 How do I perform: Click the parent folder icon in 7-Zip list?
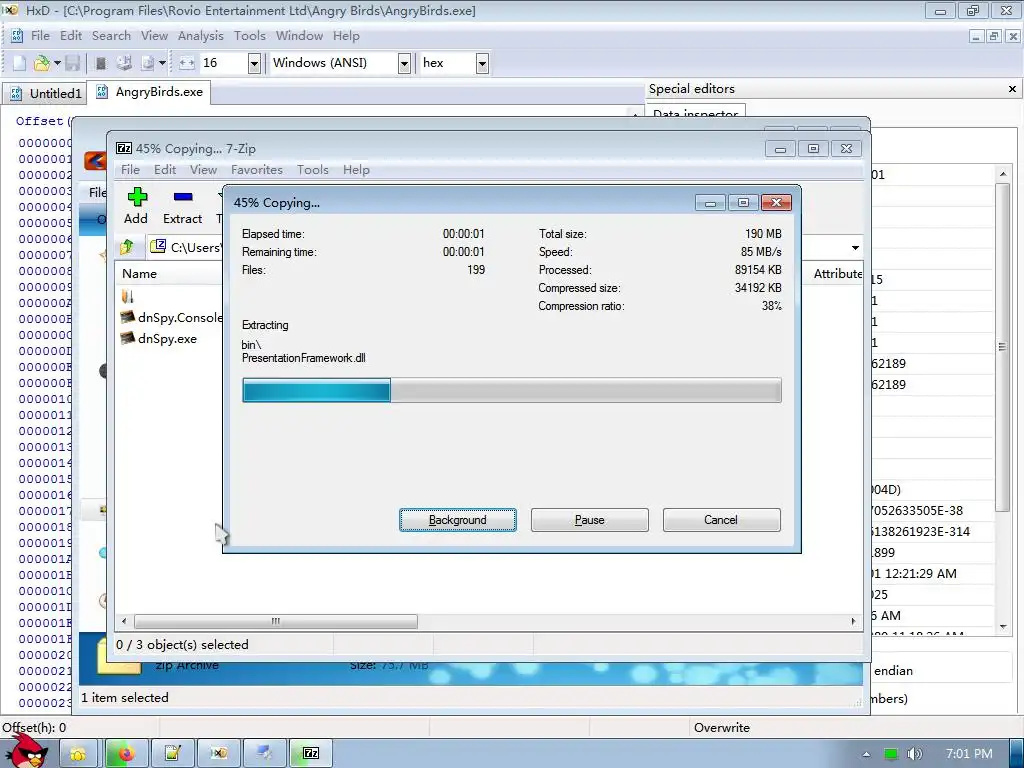[127, 296]
